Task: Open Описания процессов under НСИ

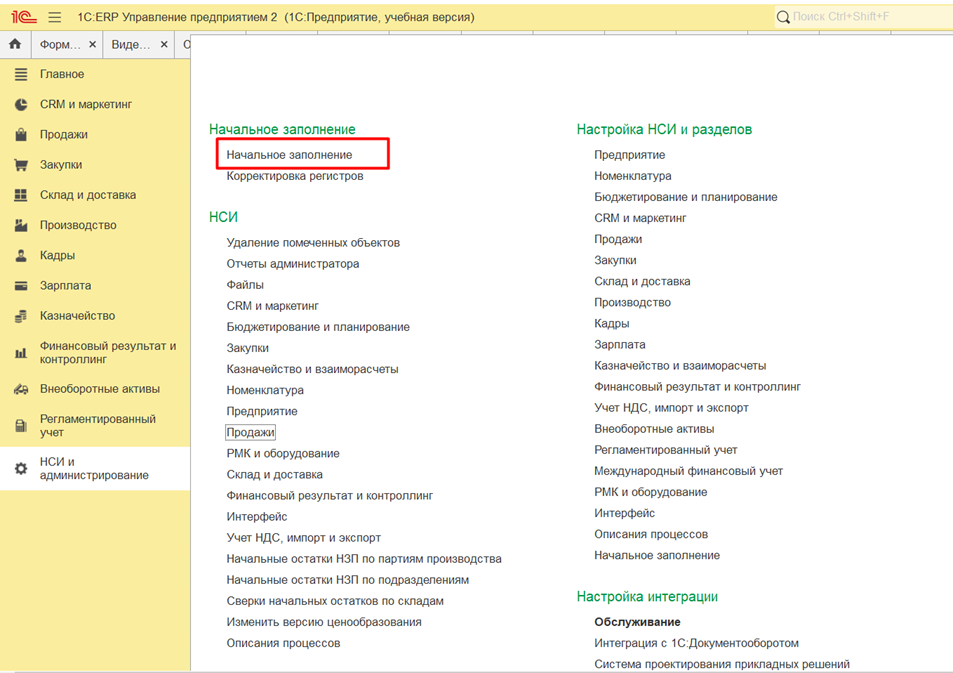Action: (283, 643)
